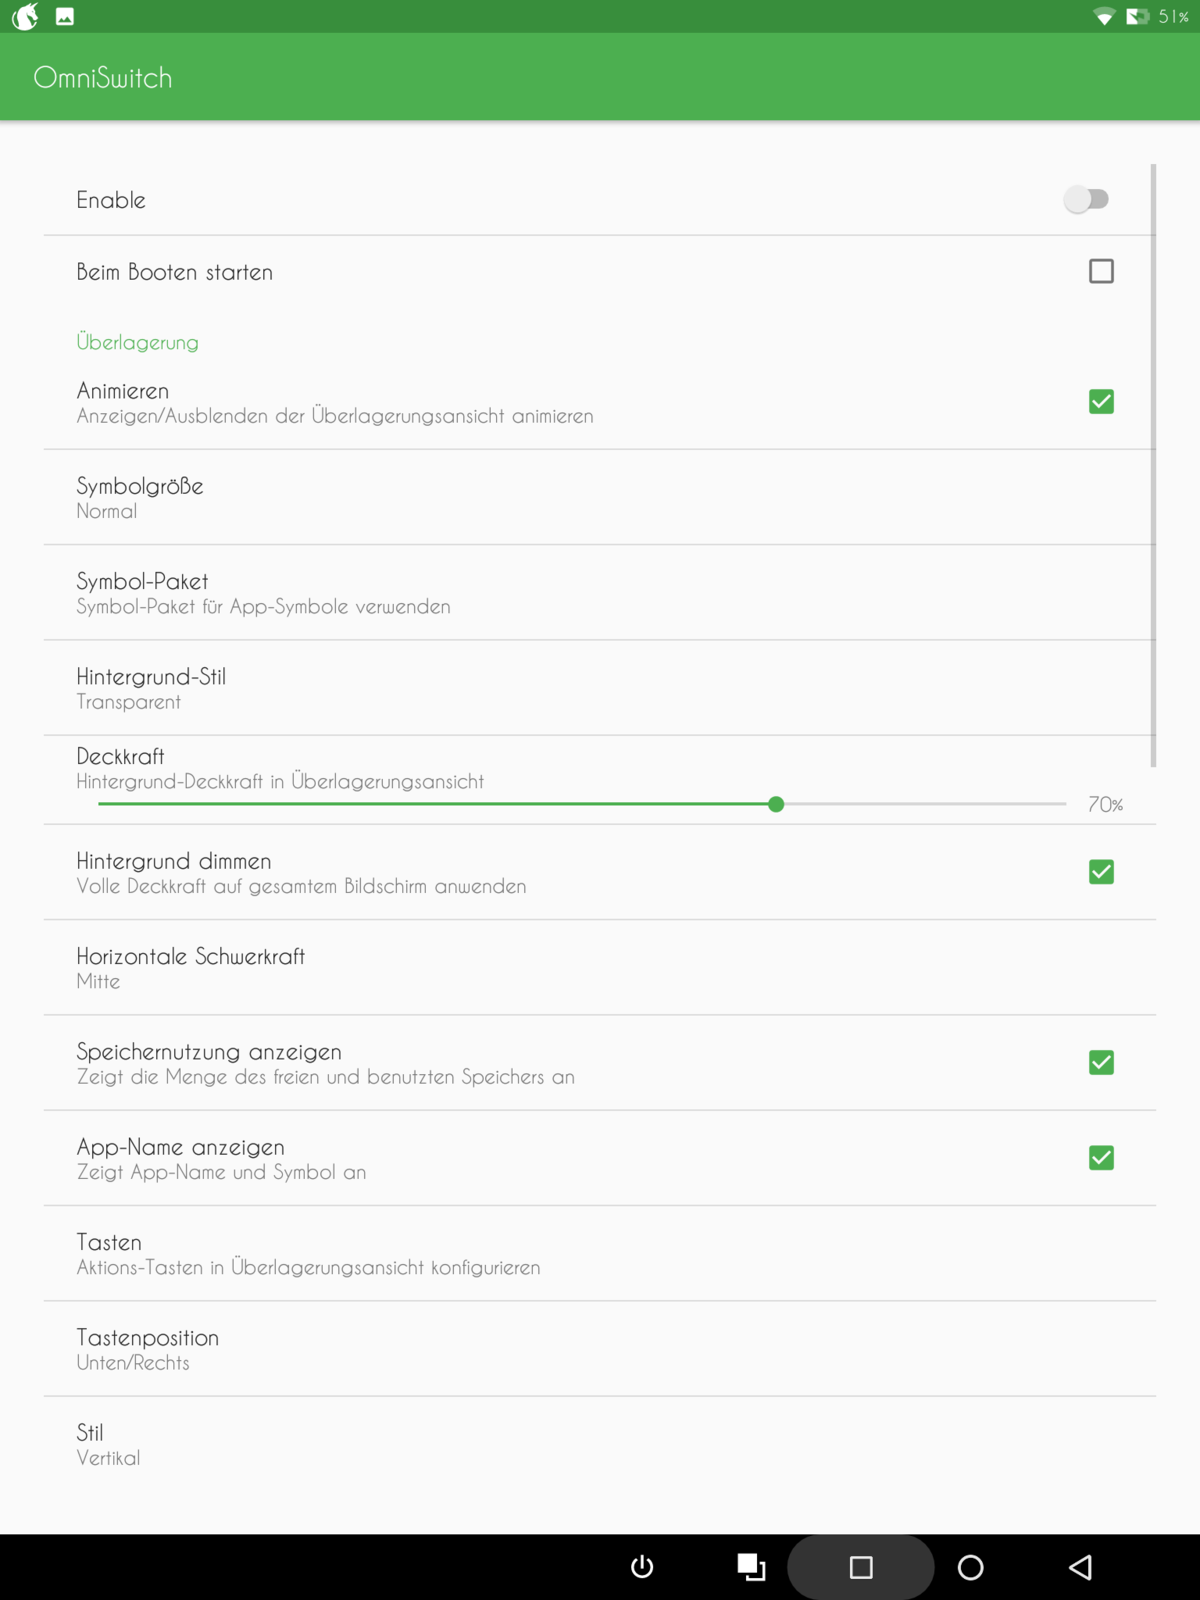Tap the power icon in navigation bar
Screen dimensions: 1200x1600
[642, 1567]
